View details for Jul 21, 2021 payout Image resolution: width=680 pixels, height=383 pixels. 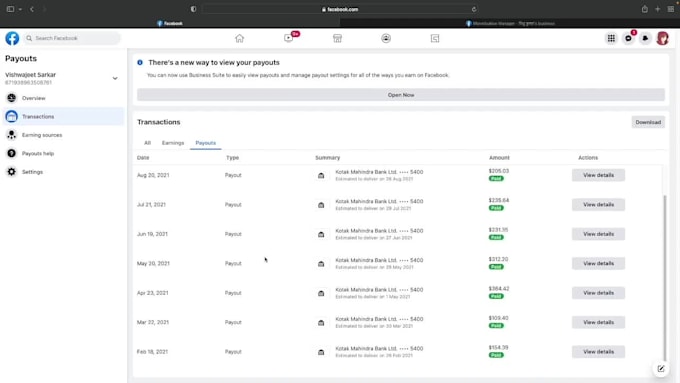coord(598,205)
